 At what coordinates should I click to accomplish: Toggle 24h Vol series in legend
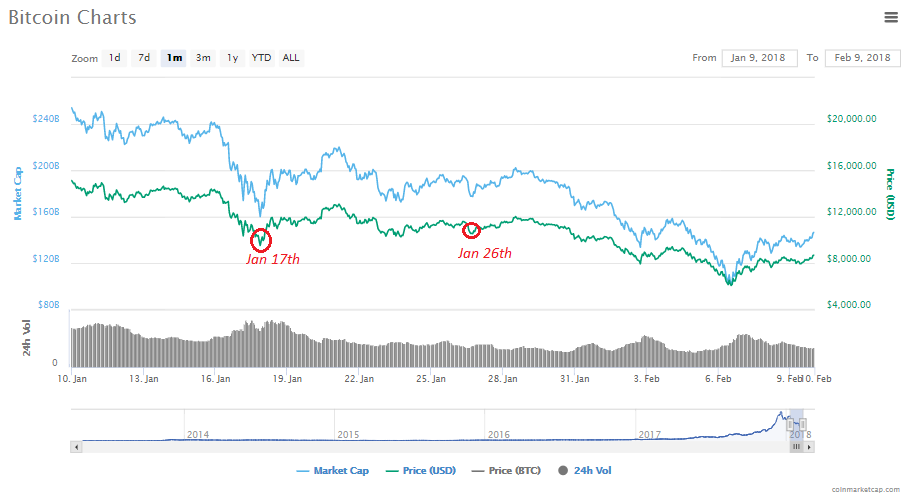pos(585,470)
